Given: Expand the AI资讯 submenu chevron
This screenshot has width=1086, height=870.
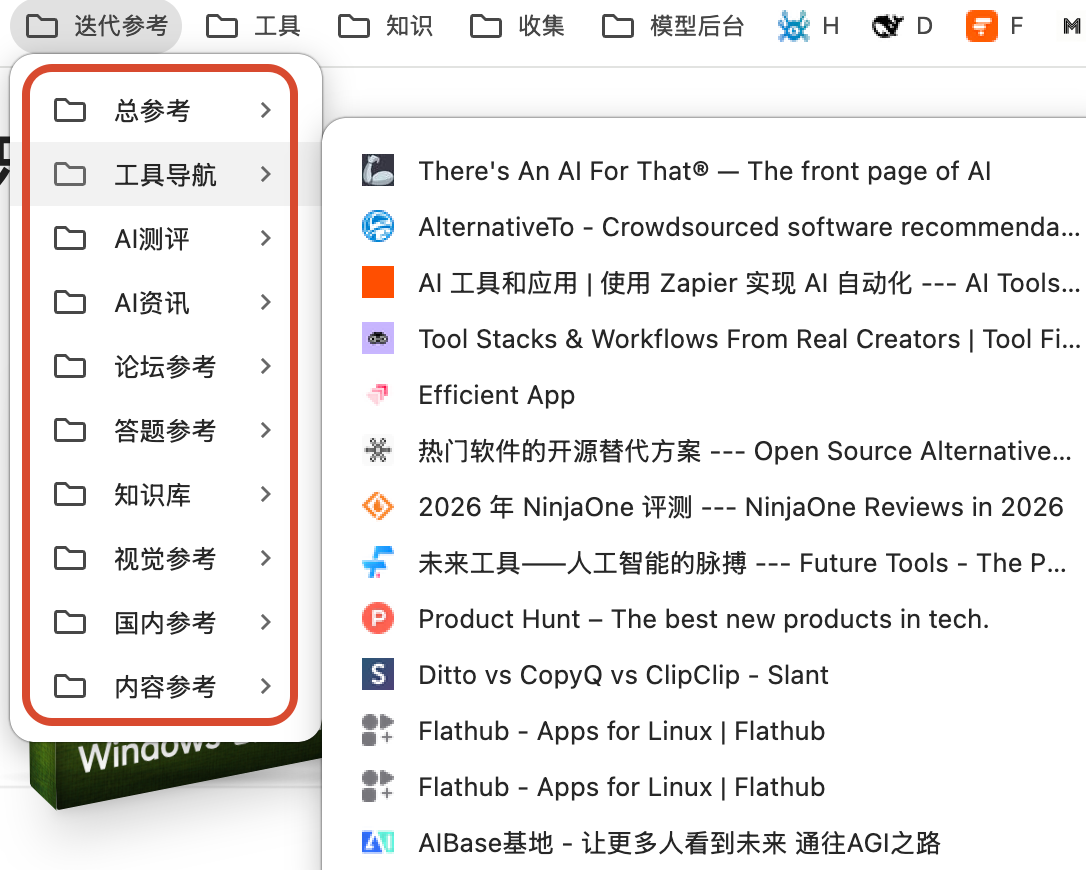Looking at the screenshot, I should [x=265, y=302].
